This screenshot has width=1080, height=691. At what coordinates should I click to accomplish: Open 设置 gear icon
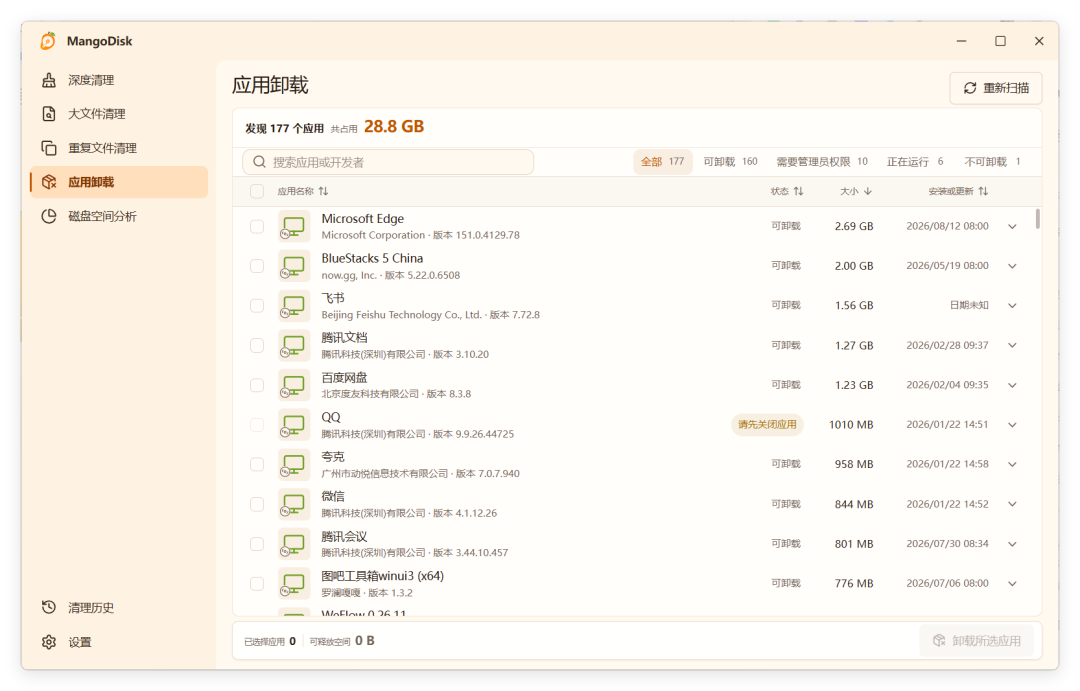(x=49, y=642)
